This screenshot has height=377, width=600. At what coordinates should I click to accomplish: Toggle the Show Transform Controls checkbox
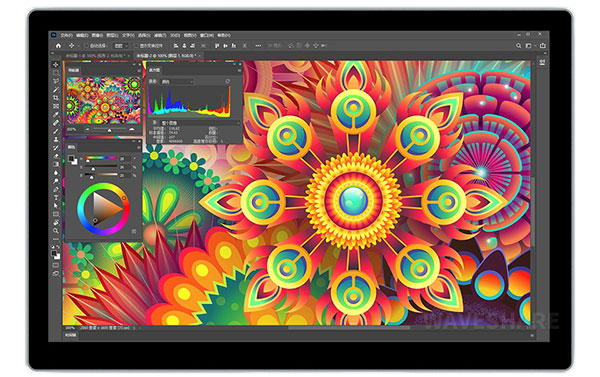[x=136, y=46]
